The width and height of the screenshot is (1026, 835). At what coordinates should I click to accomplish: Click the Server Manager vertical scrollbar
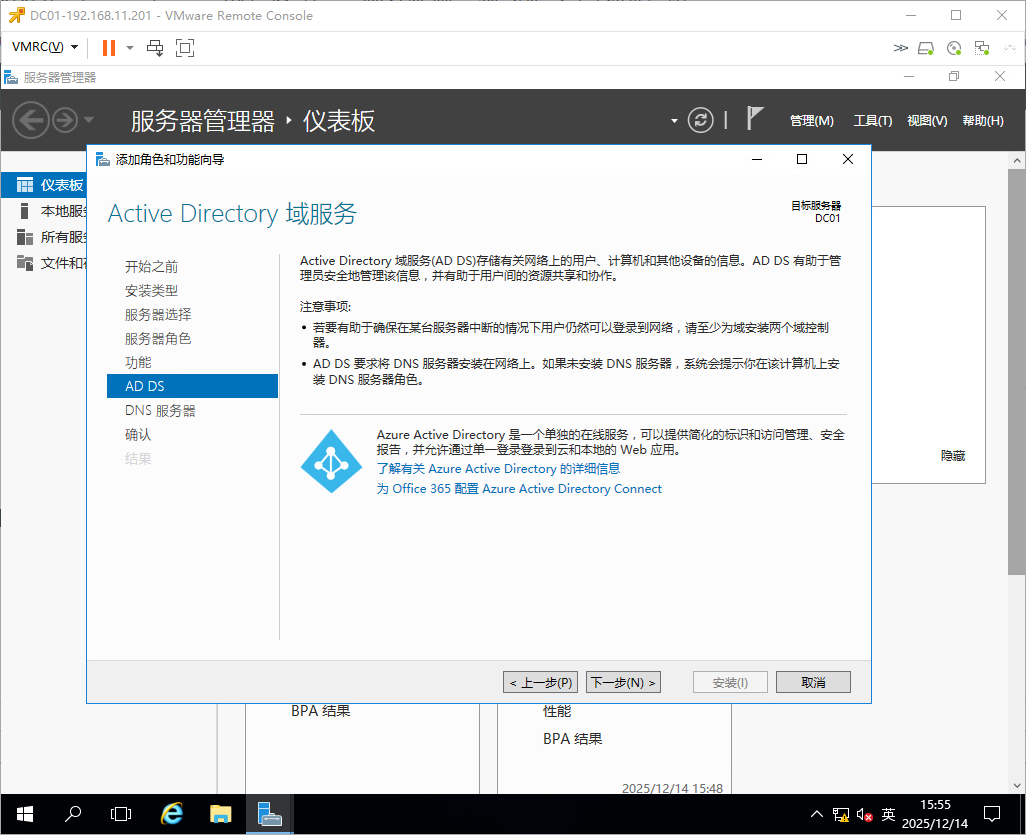(1016, 372)
